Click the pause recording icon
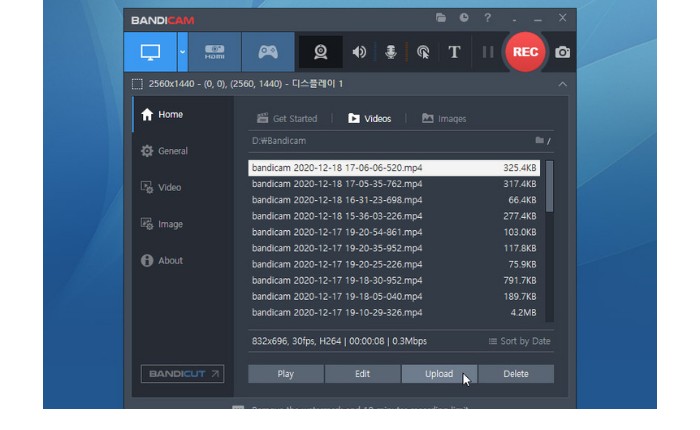Viewport: 700px width, 430px height. point(488,52)
